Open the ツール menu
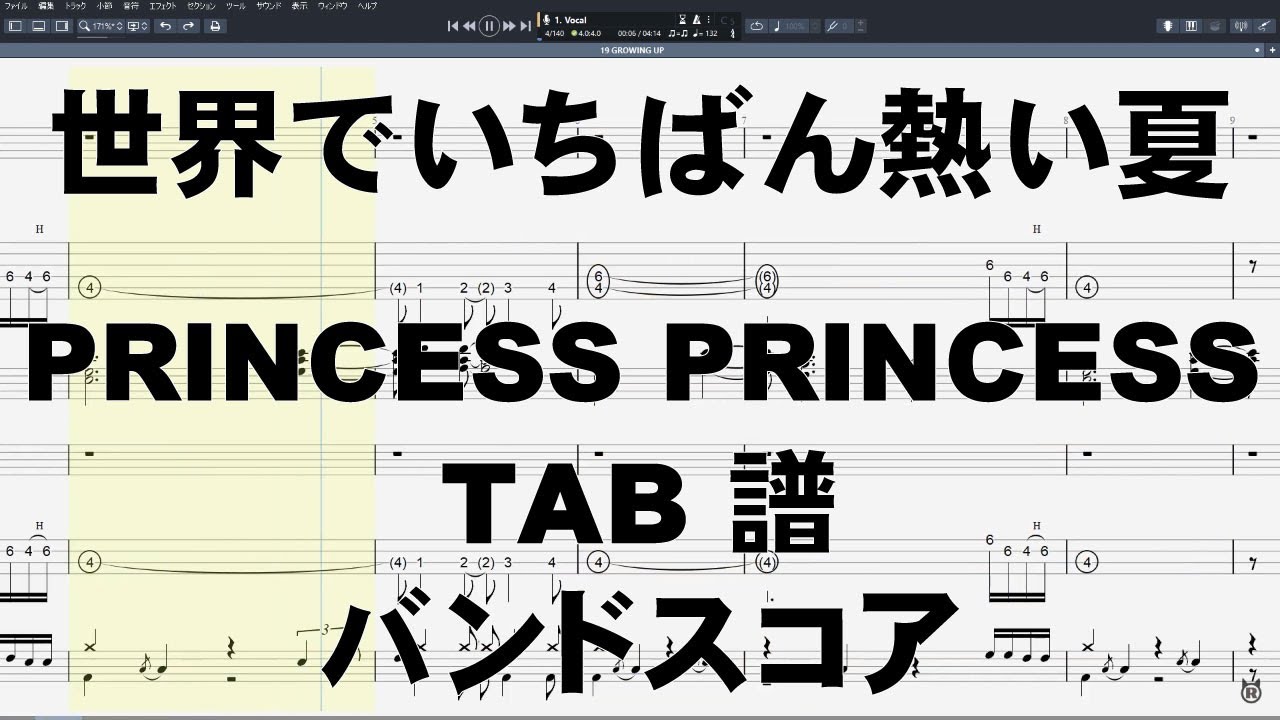This screenshot has height=720, width=1280. [236, 6]
